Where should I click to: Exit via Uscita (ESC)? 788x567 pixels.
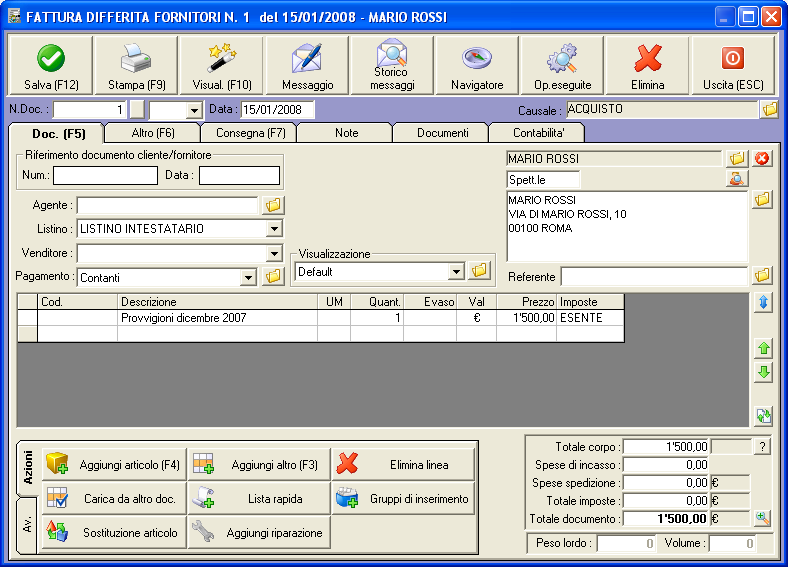(x=733, y=65)
